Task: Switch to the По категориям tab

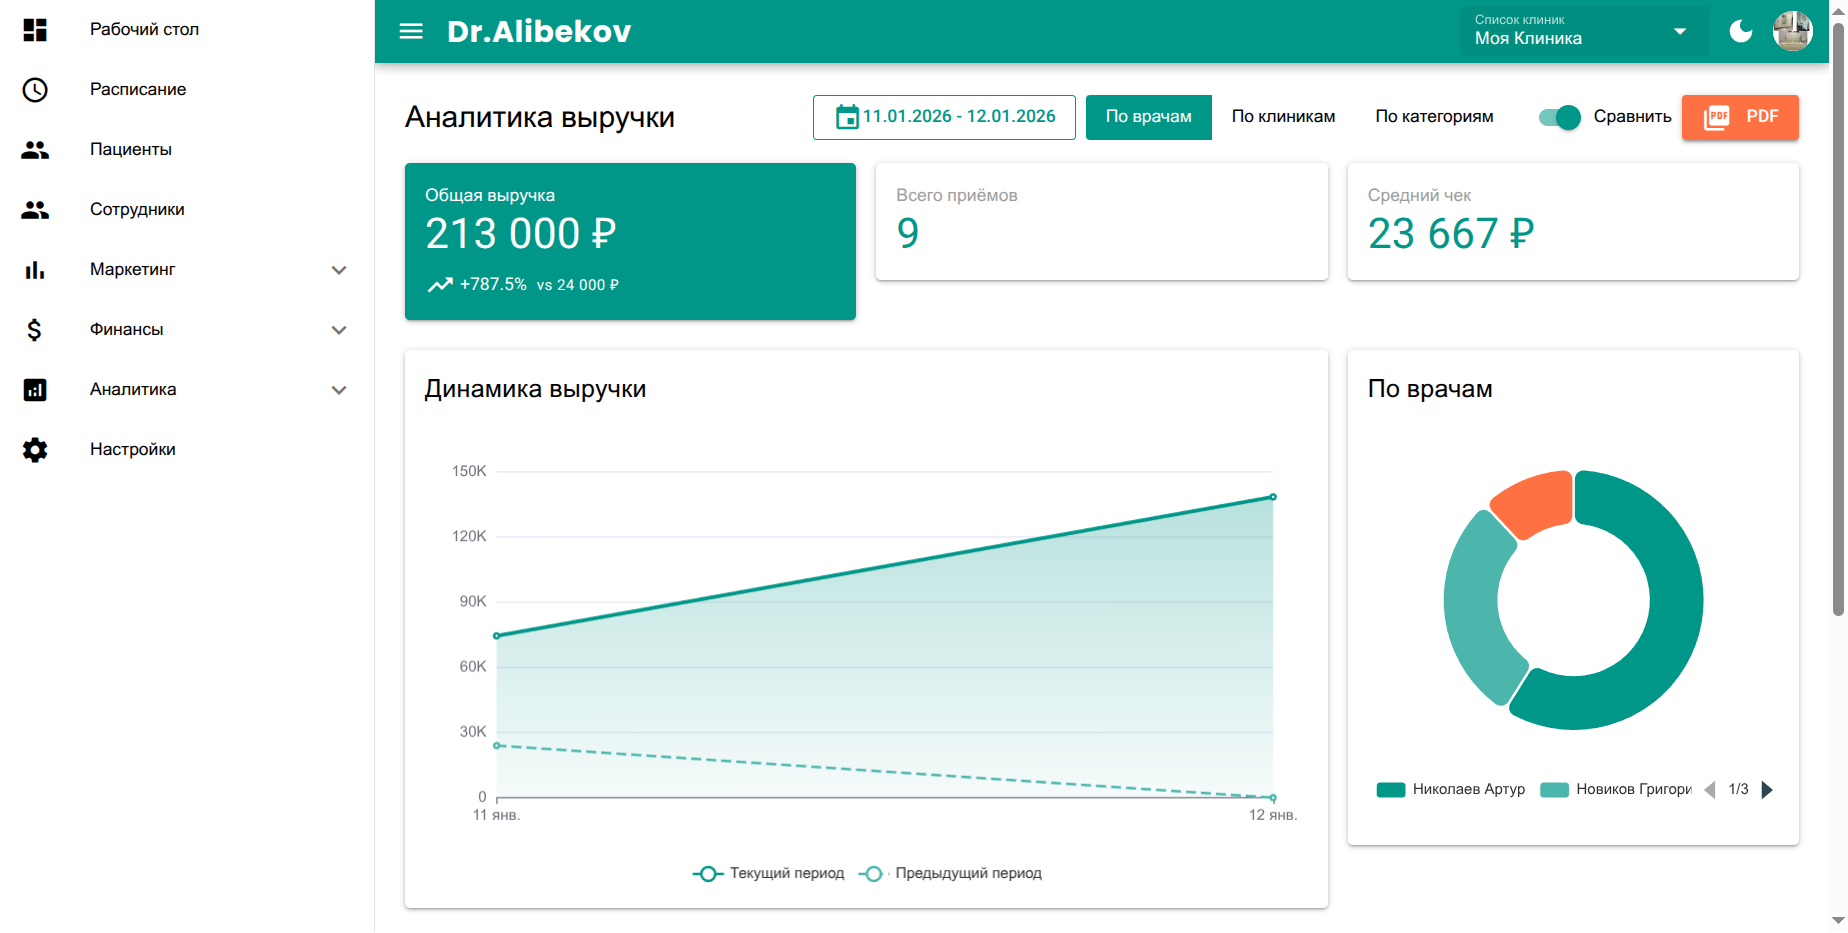Action: click(1434, 117)
